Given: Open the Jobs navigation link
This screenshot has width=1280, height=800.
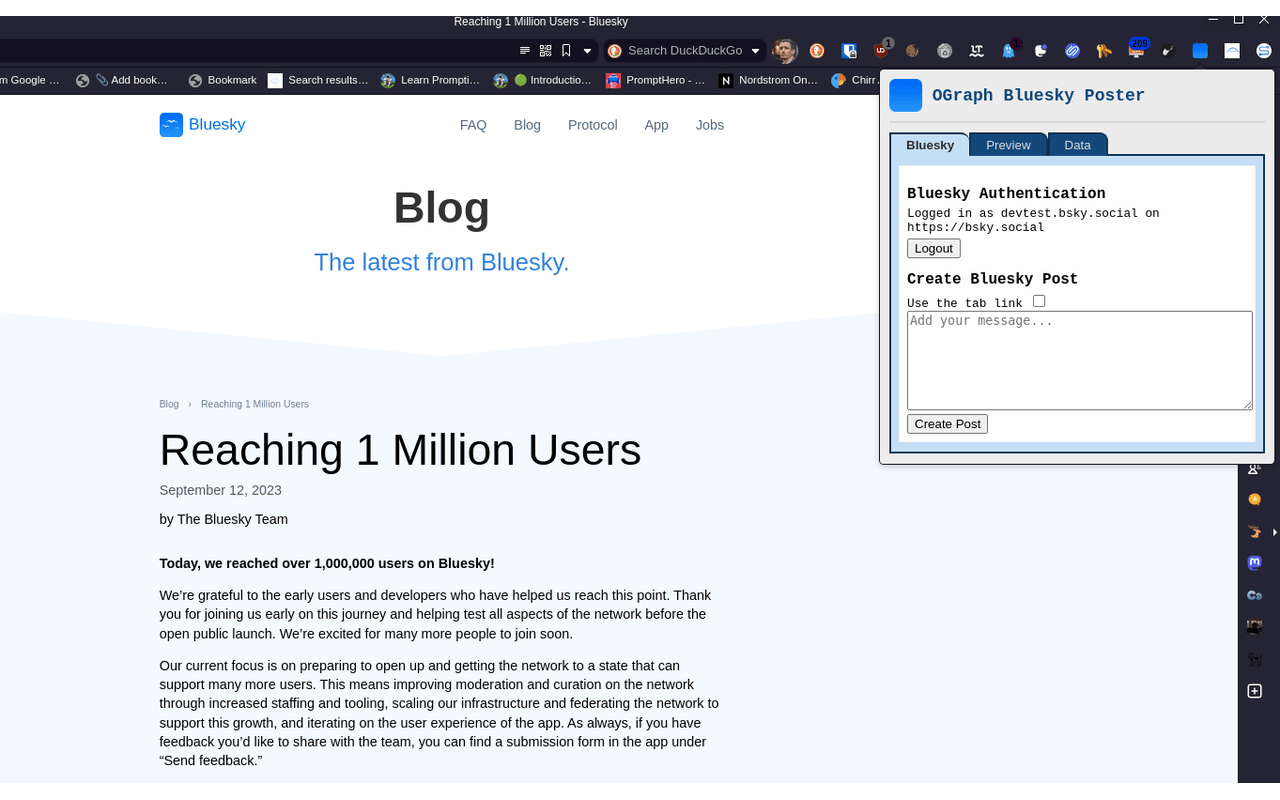Looking at the screenshot, I should [x=710, y=125].
